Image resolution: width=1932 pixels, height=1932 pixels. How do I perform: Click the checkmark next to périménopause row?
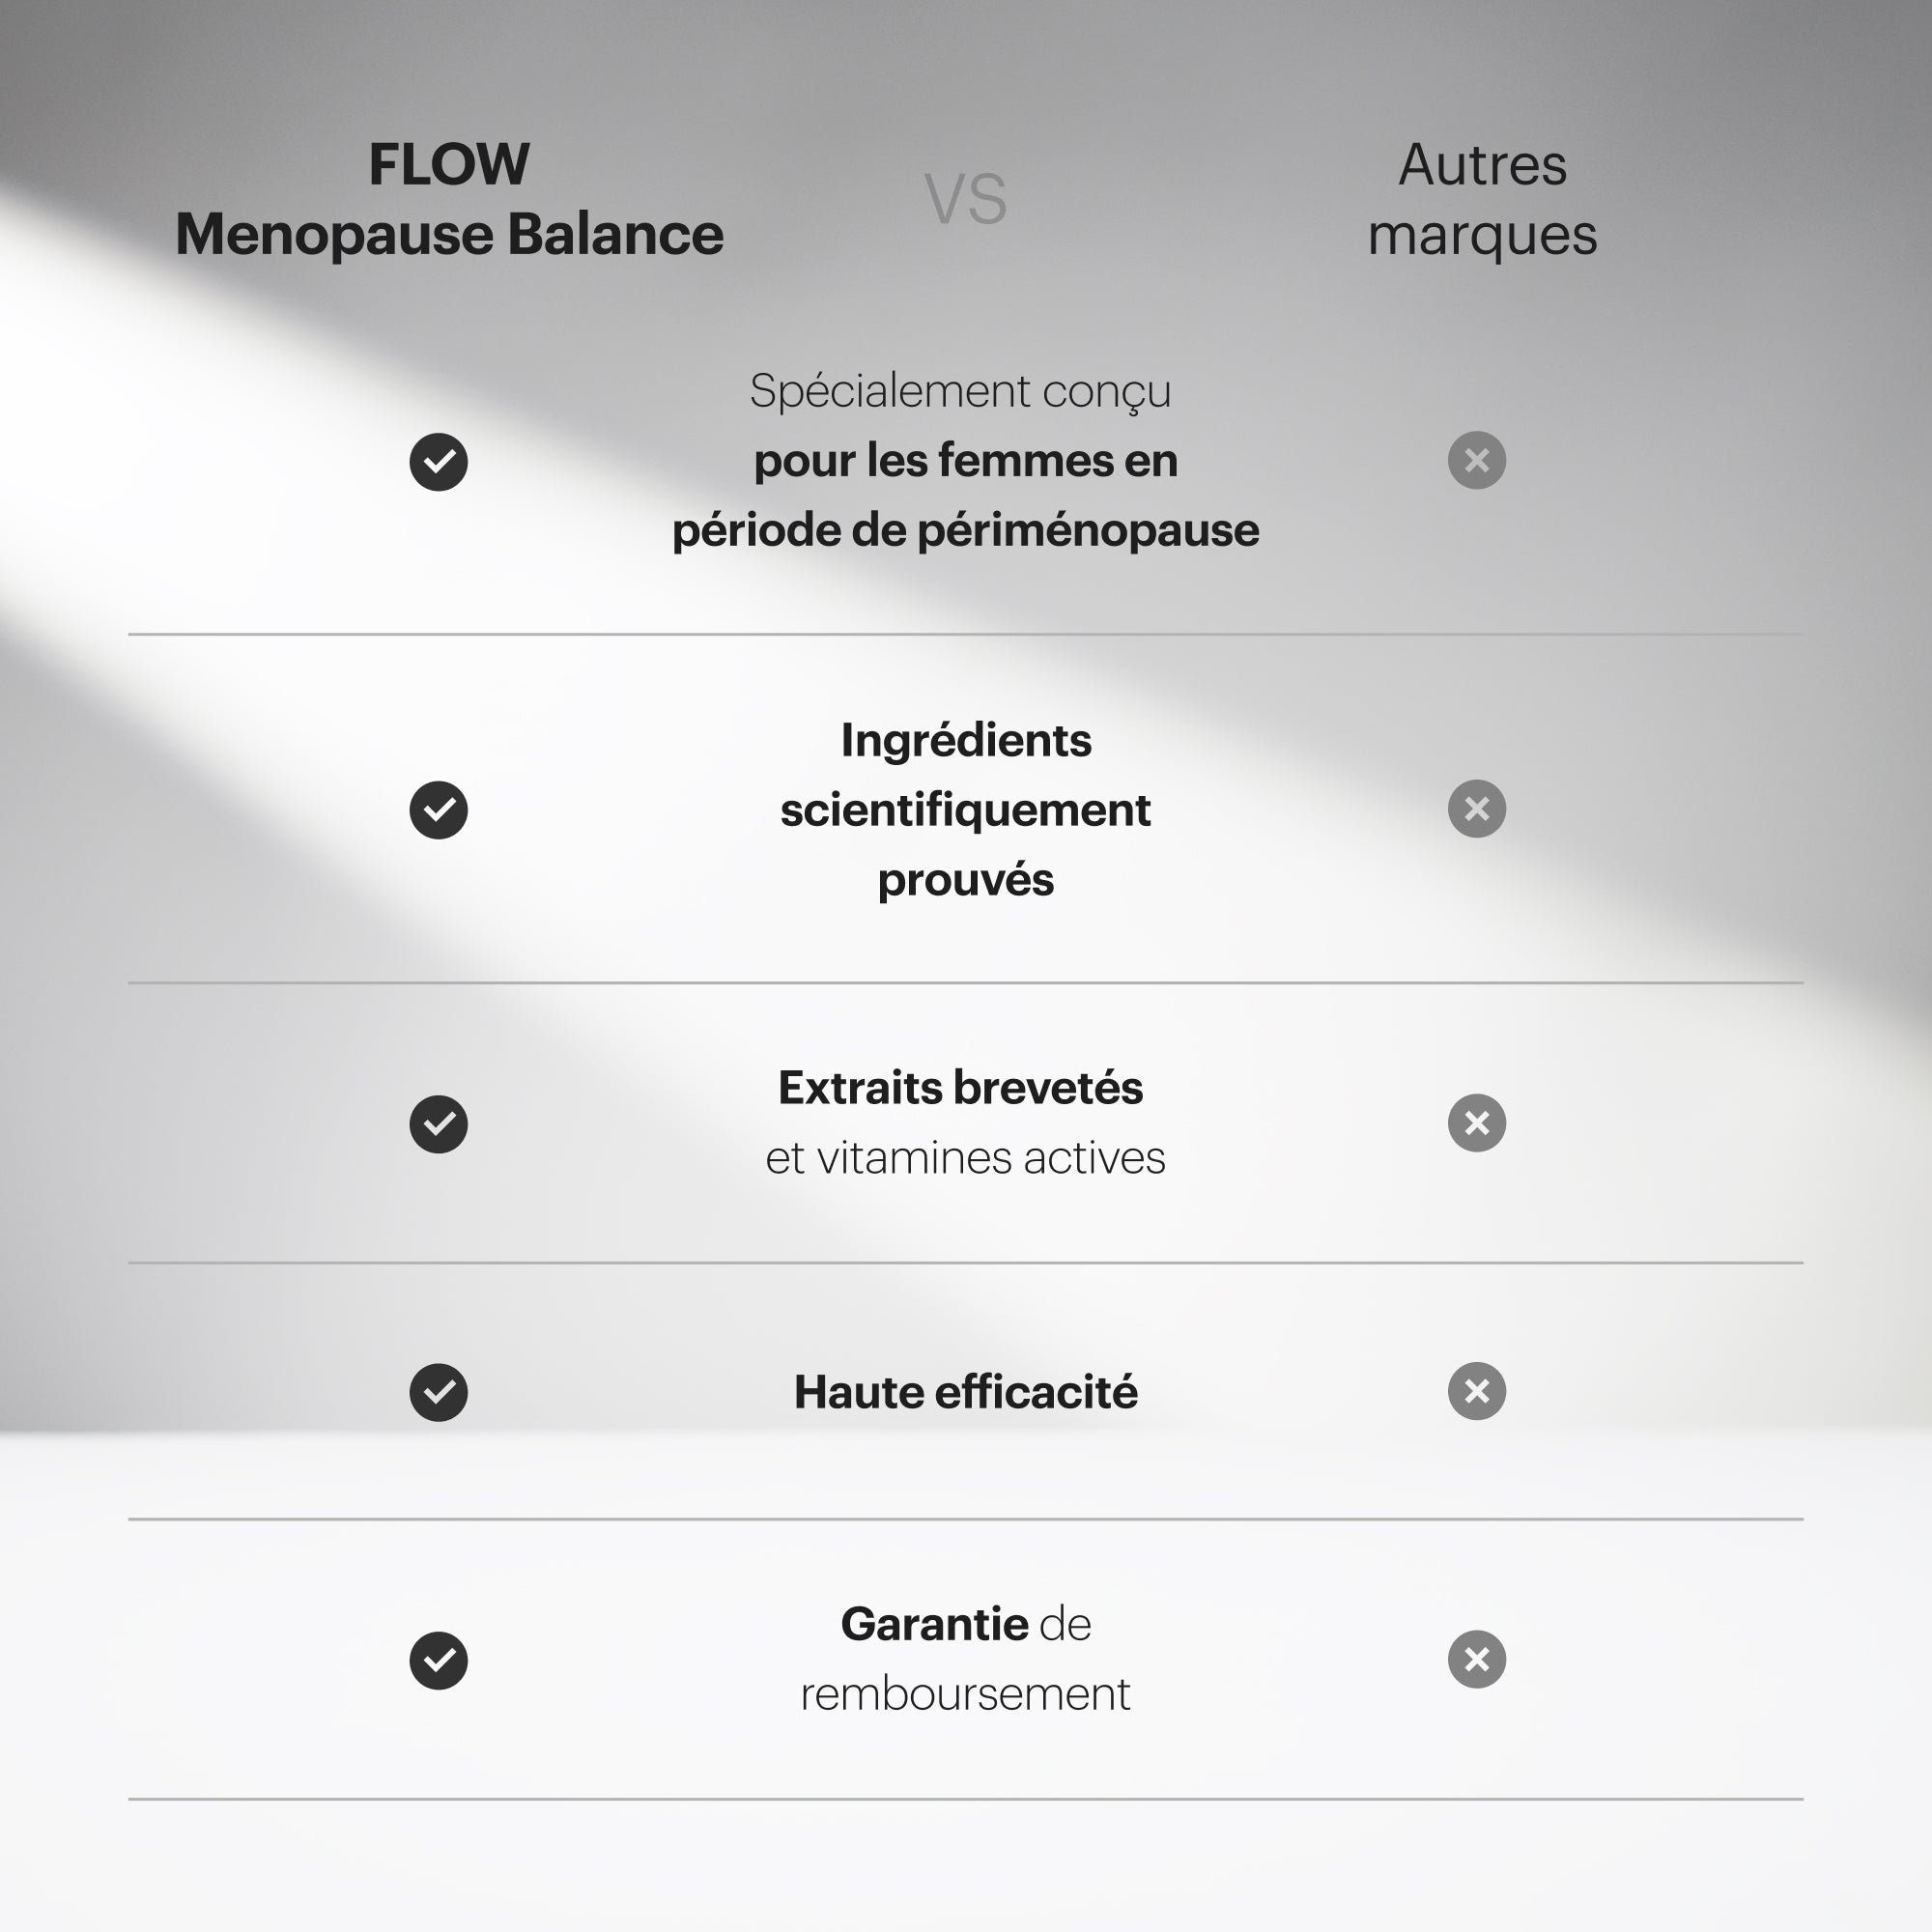coord(438,462)
